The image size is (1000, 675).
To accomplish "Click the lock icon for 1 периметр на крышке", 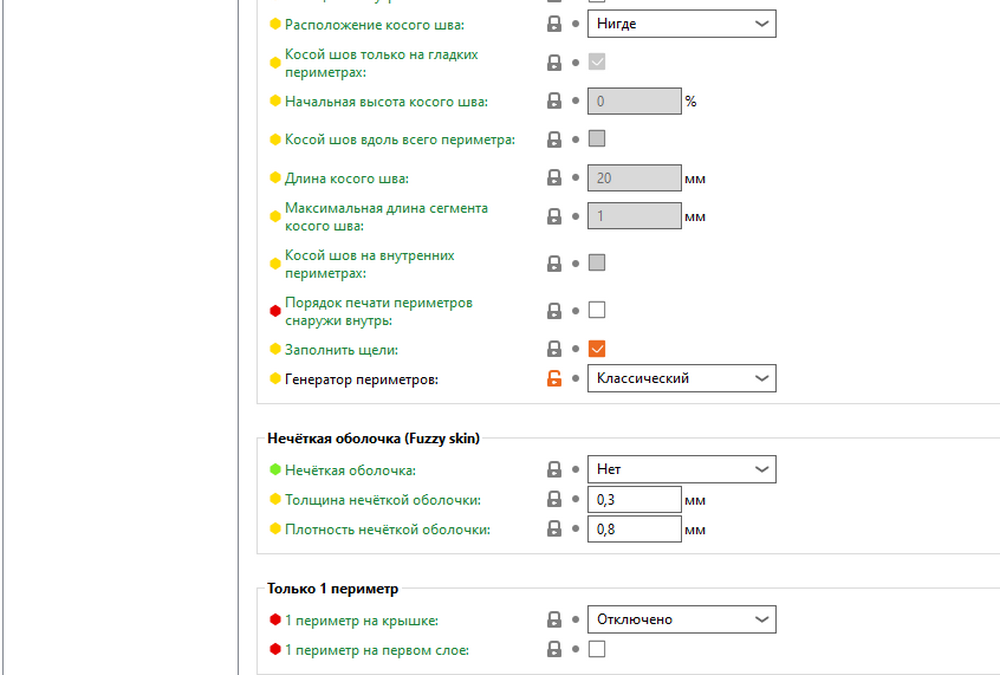I will [x=554, y=619].
